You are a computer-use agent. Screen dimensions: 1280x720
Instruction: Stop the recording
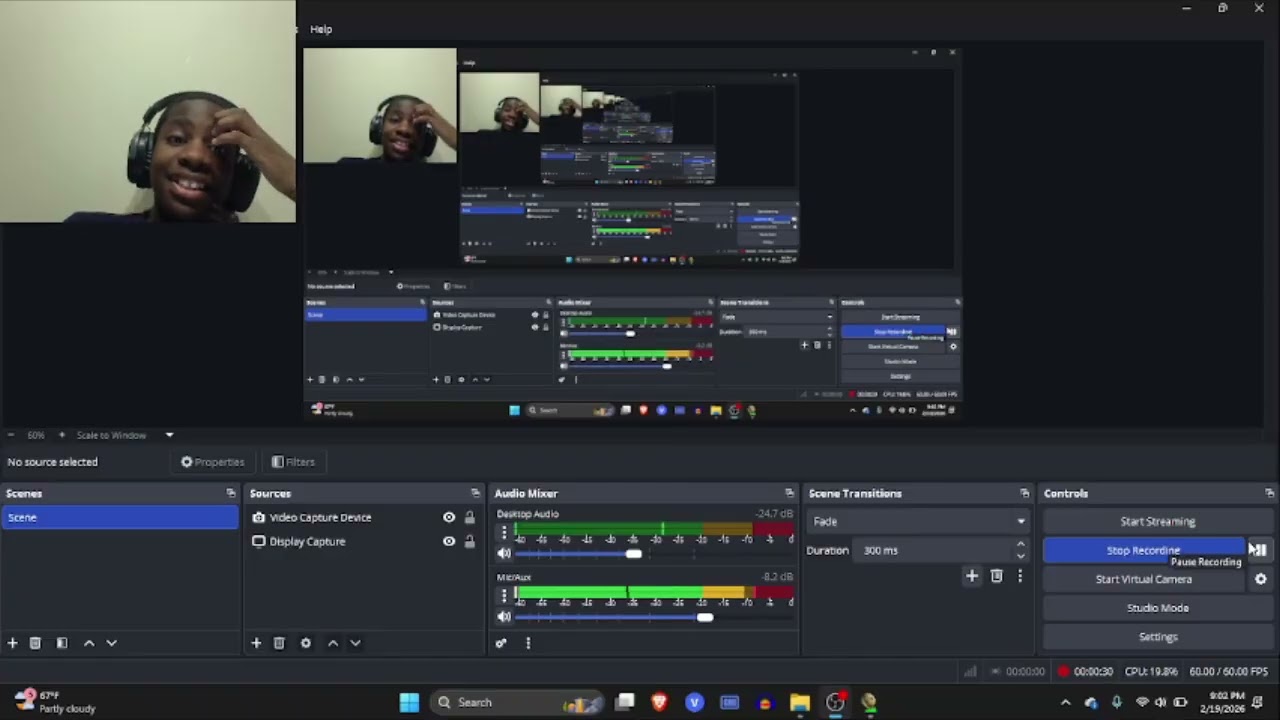1144,550
